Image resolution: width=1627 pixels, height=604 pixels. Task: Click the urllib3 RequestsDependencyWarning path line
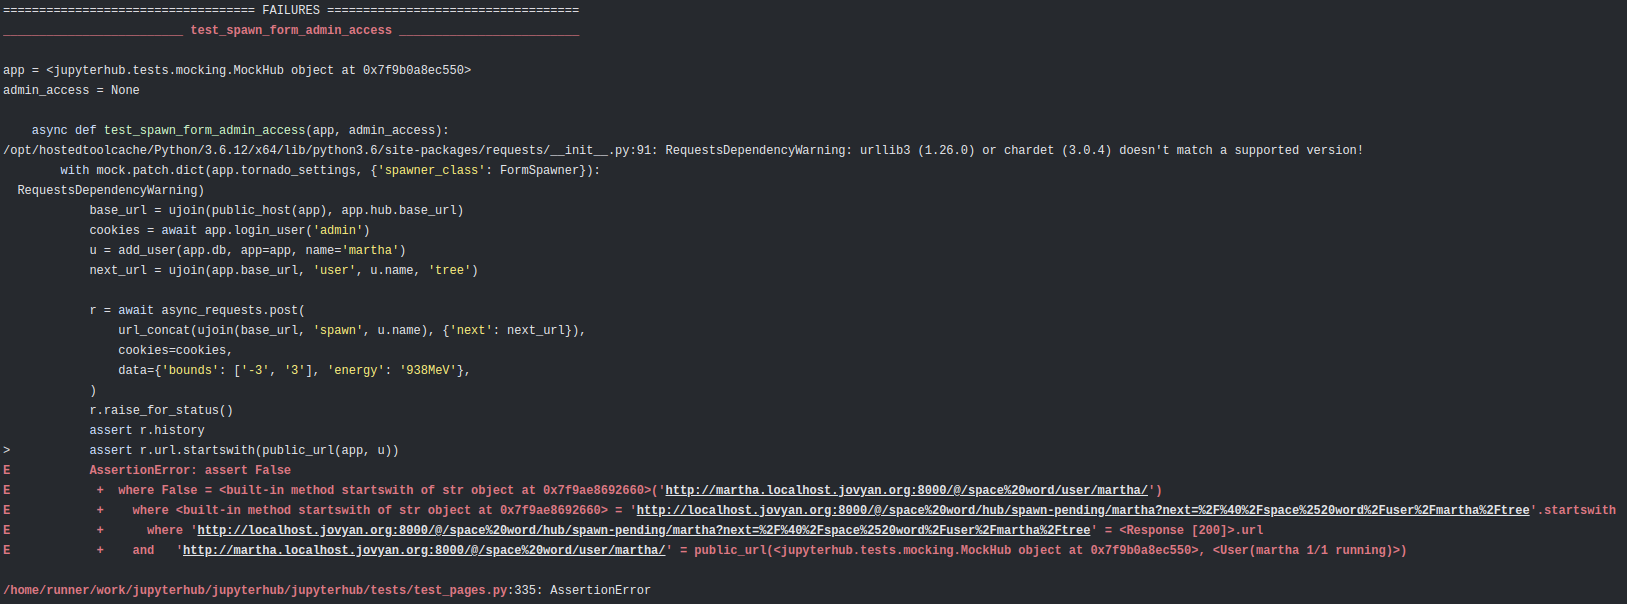(x=683, y=150)
